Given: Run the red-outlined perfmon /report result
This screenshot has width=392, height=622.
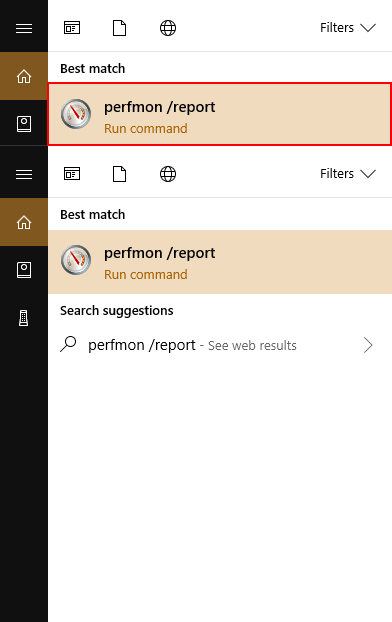Looking at the screenshot, I should pyautogui.click(x=220, y=114).
